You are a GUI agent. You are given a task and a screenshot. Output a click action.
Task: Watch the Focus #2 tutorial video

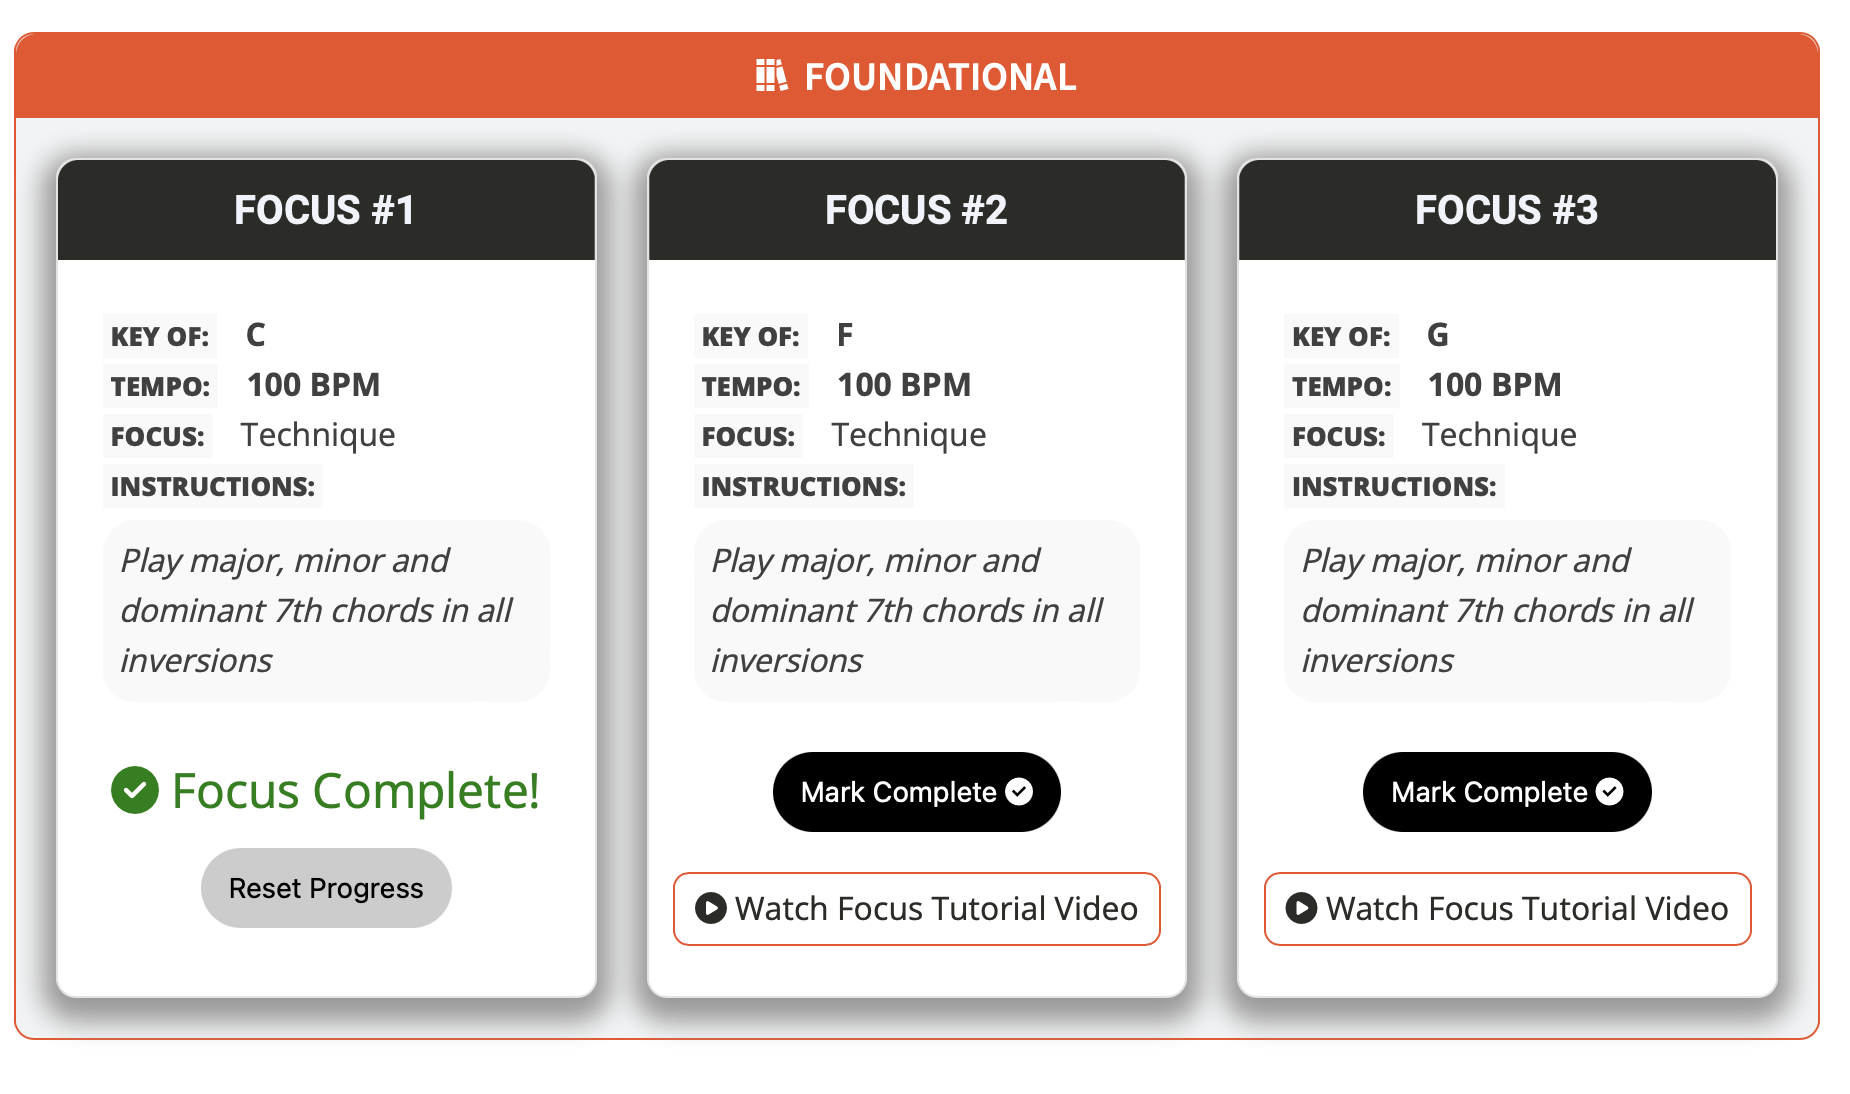tap(917, 909)
